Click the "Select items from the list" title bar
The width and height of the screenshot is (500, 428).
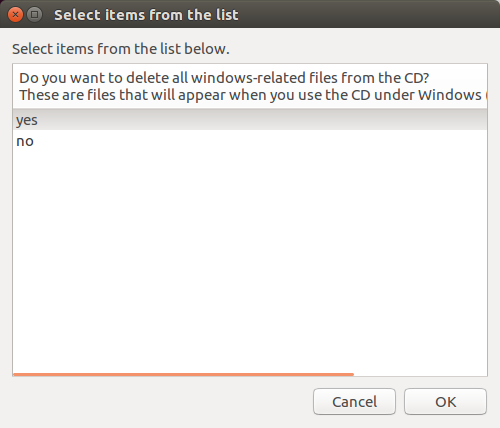pyautogui.click(x=146, y=15)
